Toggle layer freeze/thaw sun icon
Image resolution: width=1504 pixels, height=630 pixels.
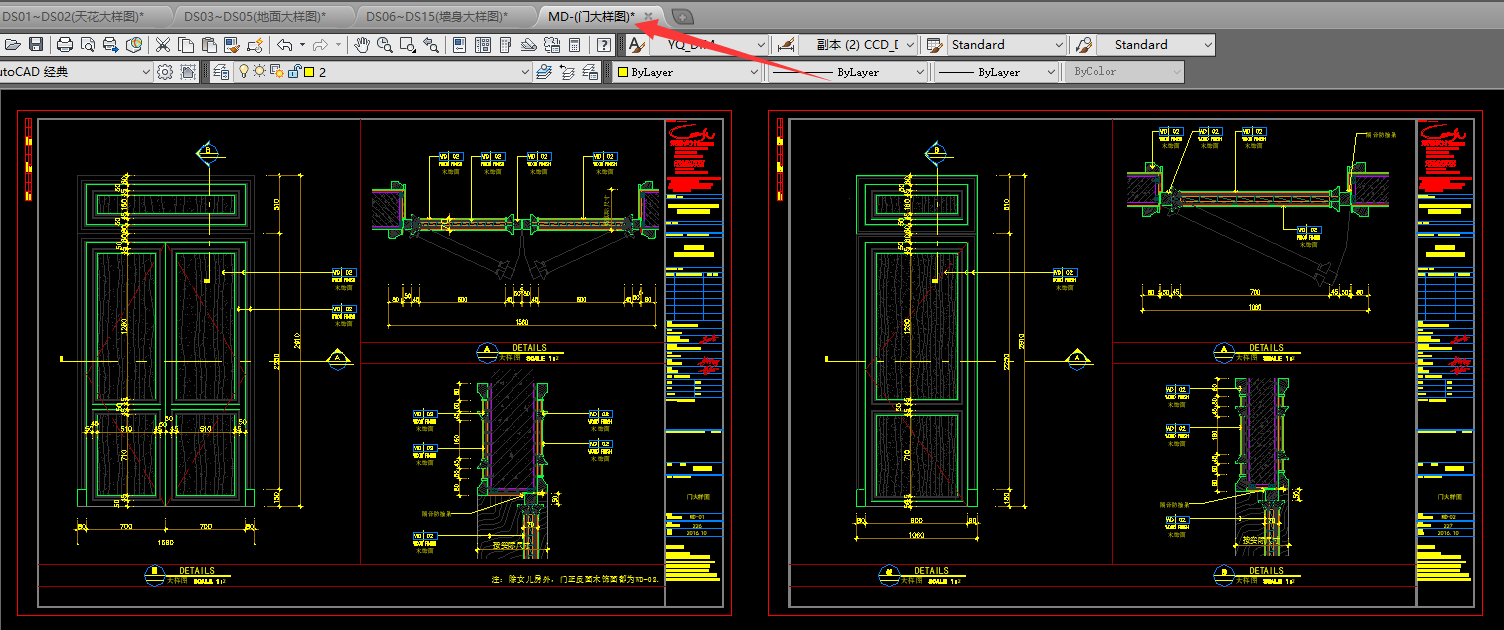point(260,72)
